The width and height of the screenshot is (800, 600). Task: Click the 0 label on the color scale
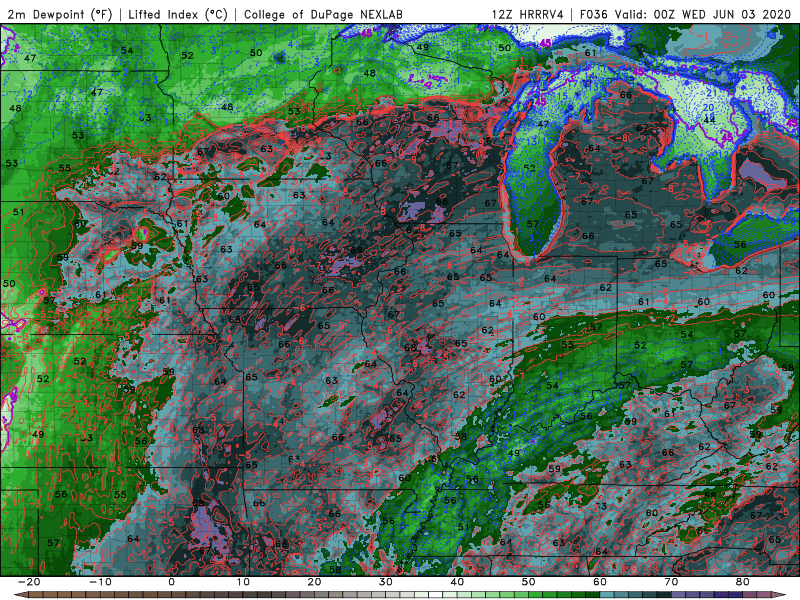pos(171,582)
